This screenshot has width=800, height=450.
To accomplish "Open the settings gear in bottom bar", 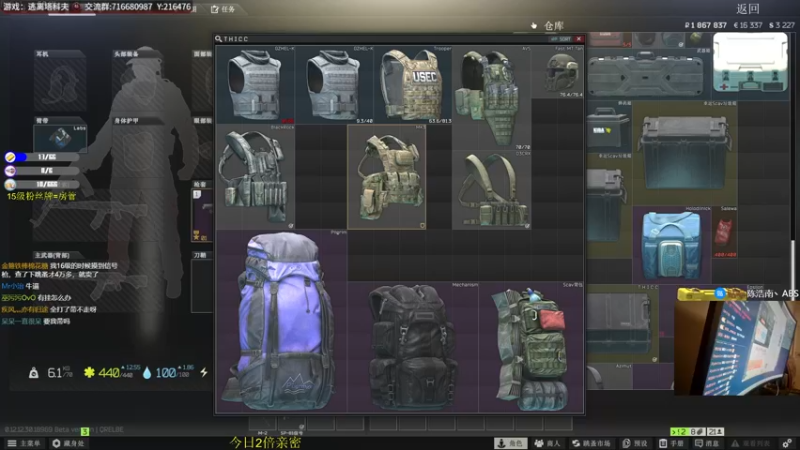I will pyautogui.click(x=787, y=443).
